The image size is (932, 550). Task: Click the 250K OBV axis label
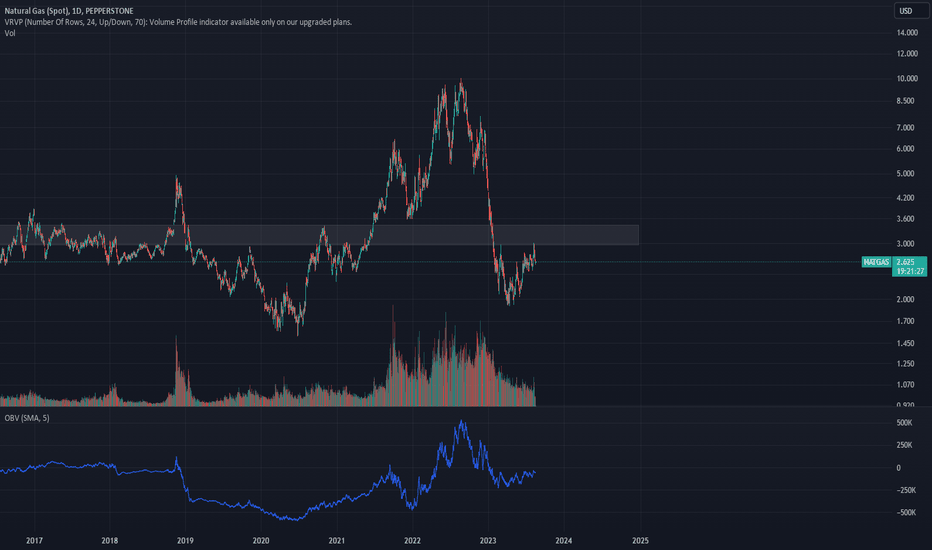coord(904,445)
